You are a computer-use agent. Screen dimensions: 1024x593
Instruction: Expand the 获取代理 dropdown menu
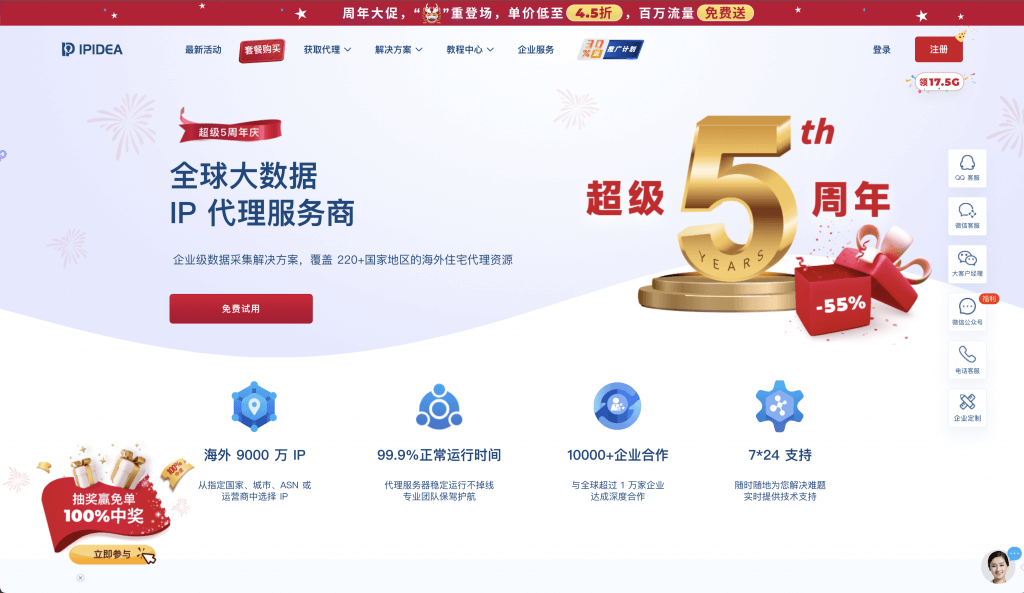pos(327,50)
